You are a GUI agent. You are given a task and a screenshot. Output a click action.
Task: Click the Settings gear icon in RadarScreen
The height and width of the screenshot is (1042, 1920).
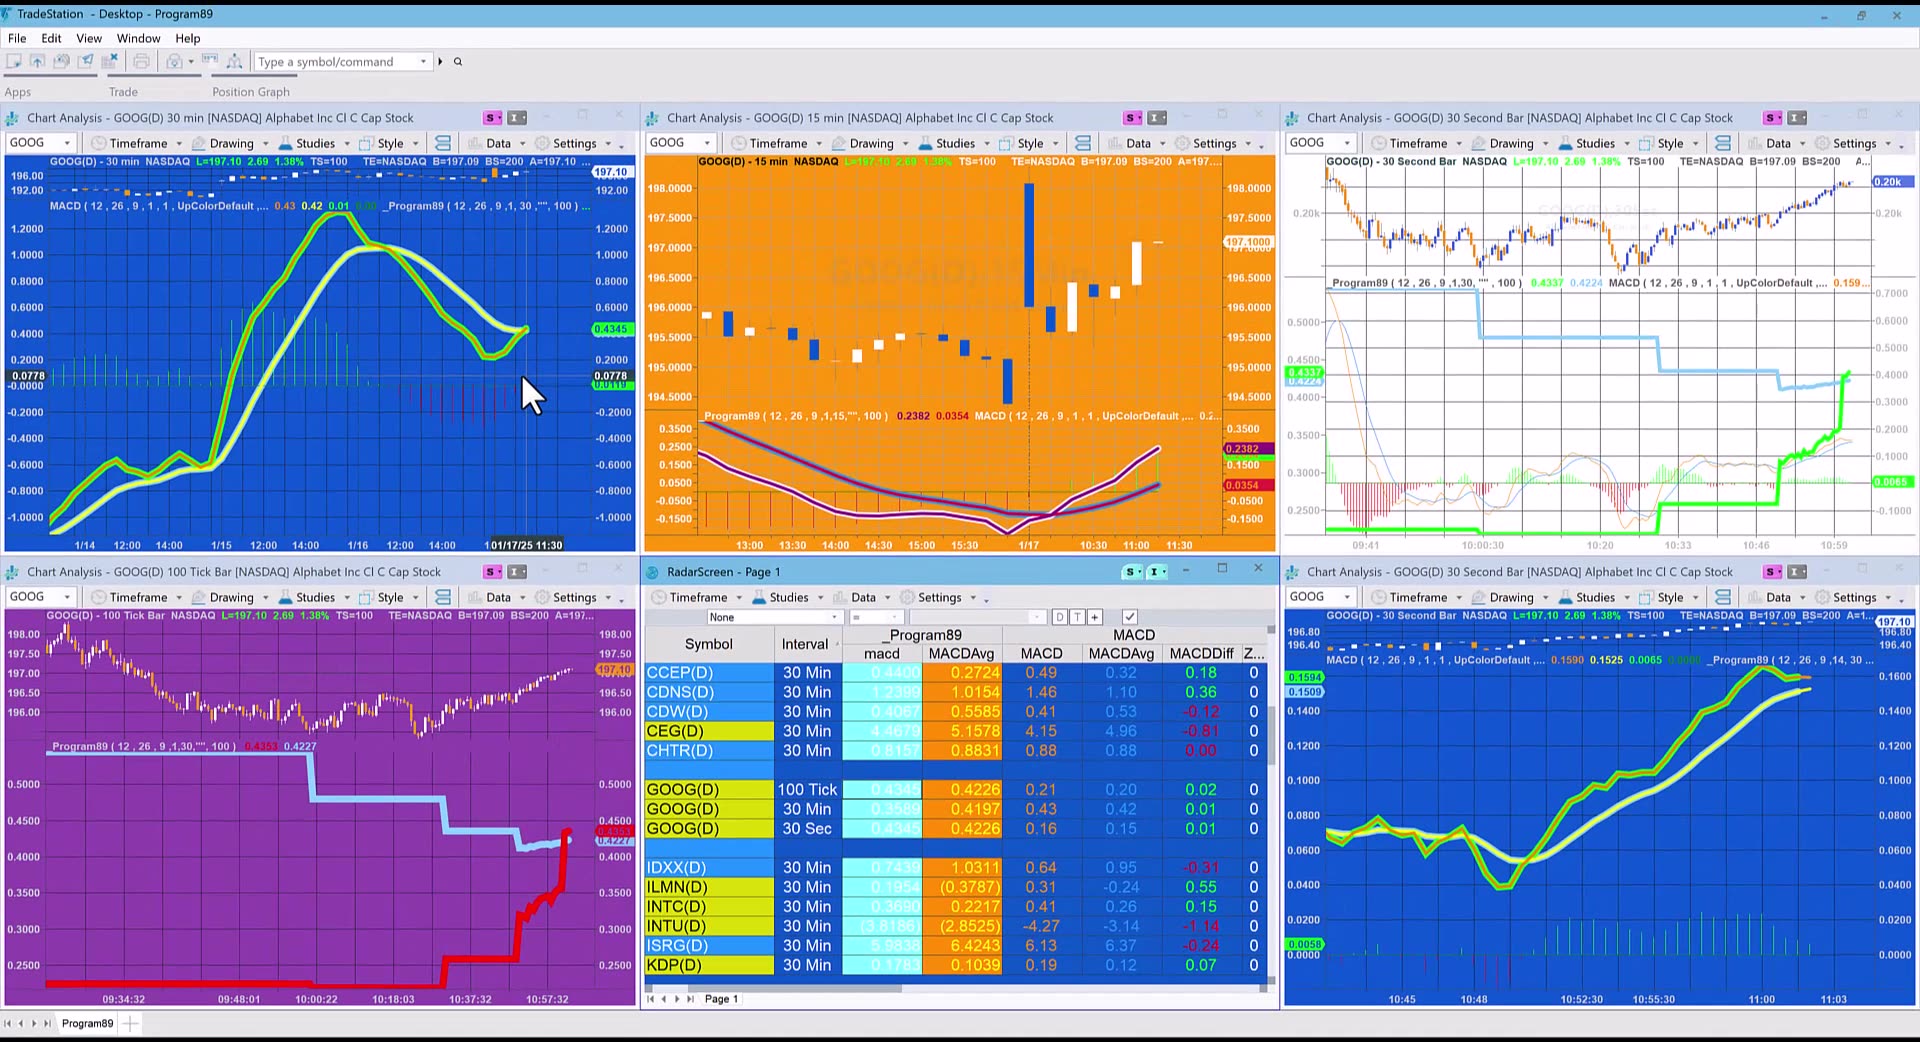point(906,597)
